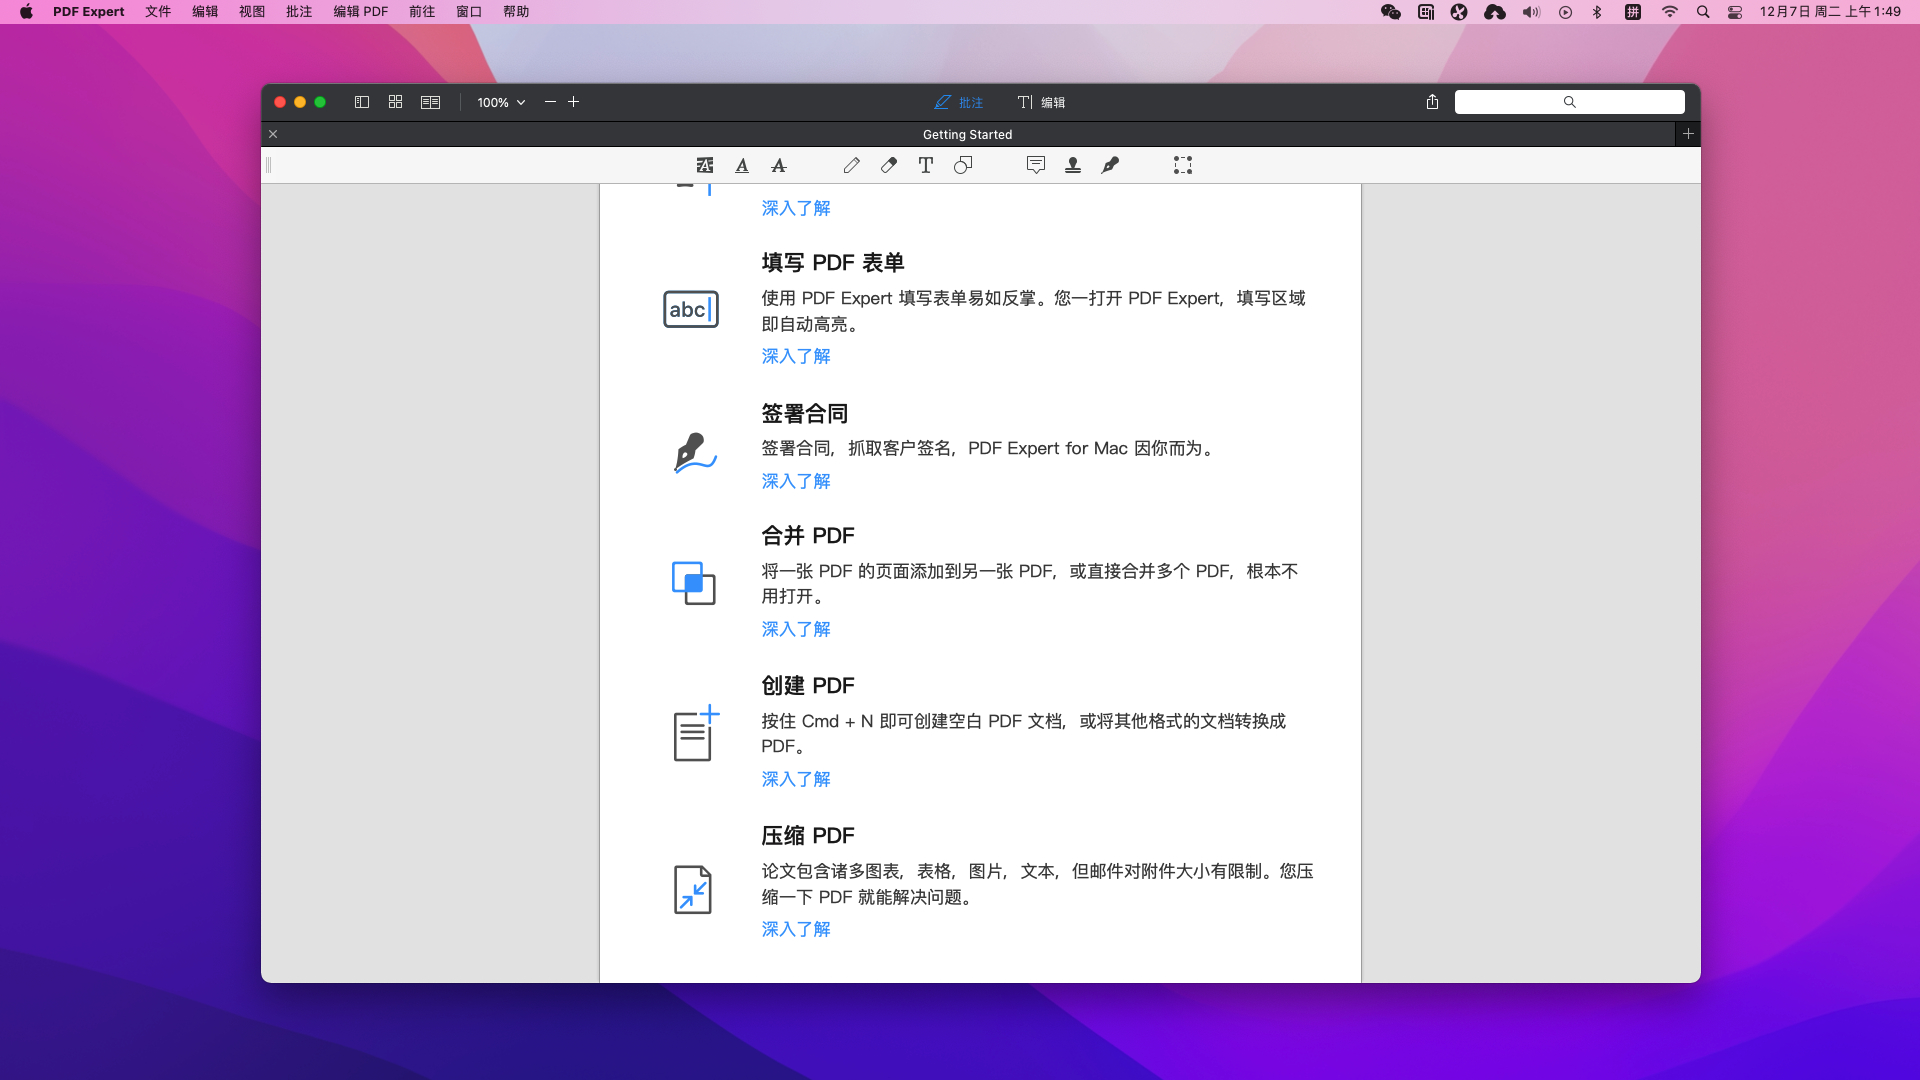This screenshot has height=1080, width=1920.
Task: Select the eraser tool
Action: pyautogui.click(x=888, y=165)
